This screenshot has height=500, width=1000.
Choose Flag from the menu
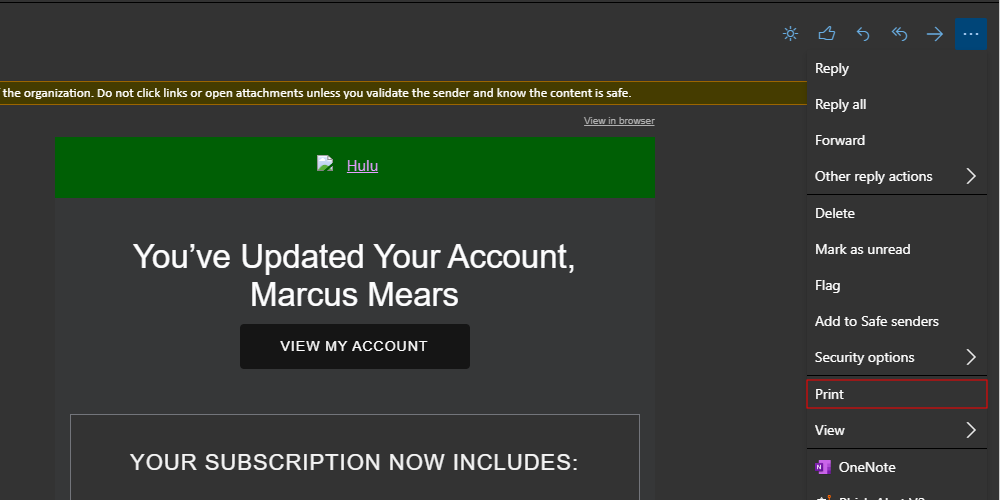828,285
